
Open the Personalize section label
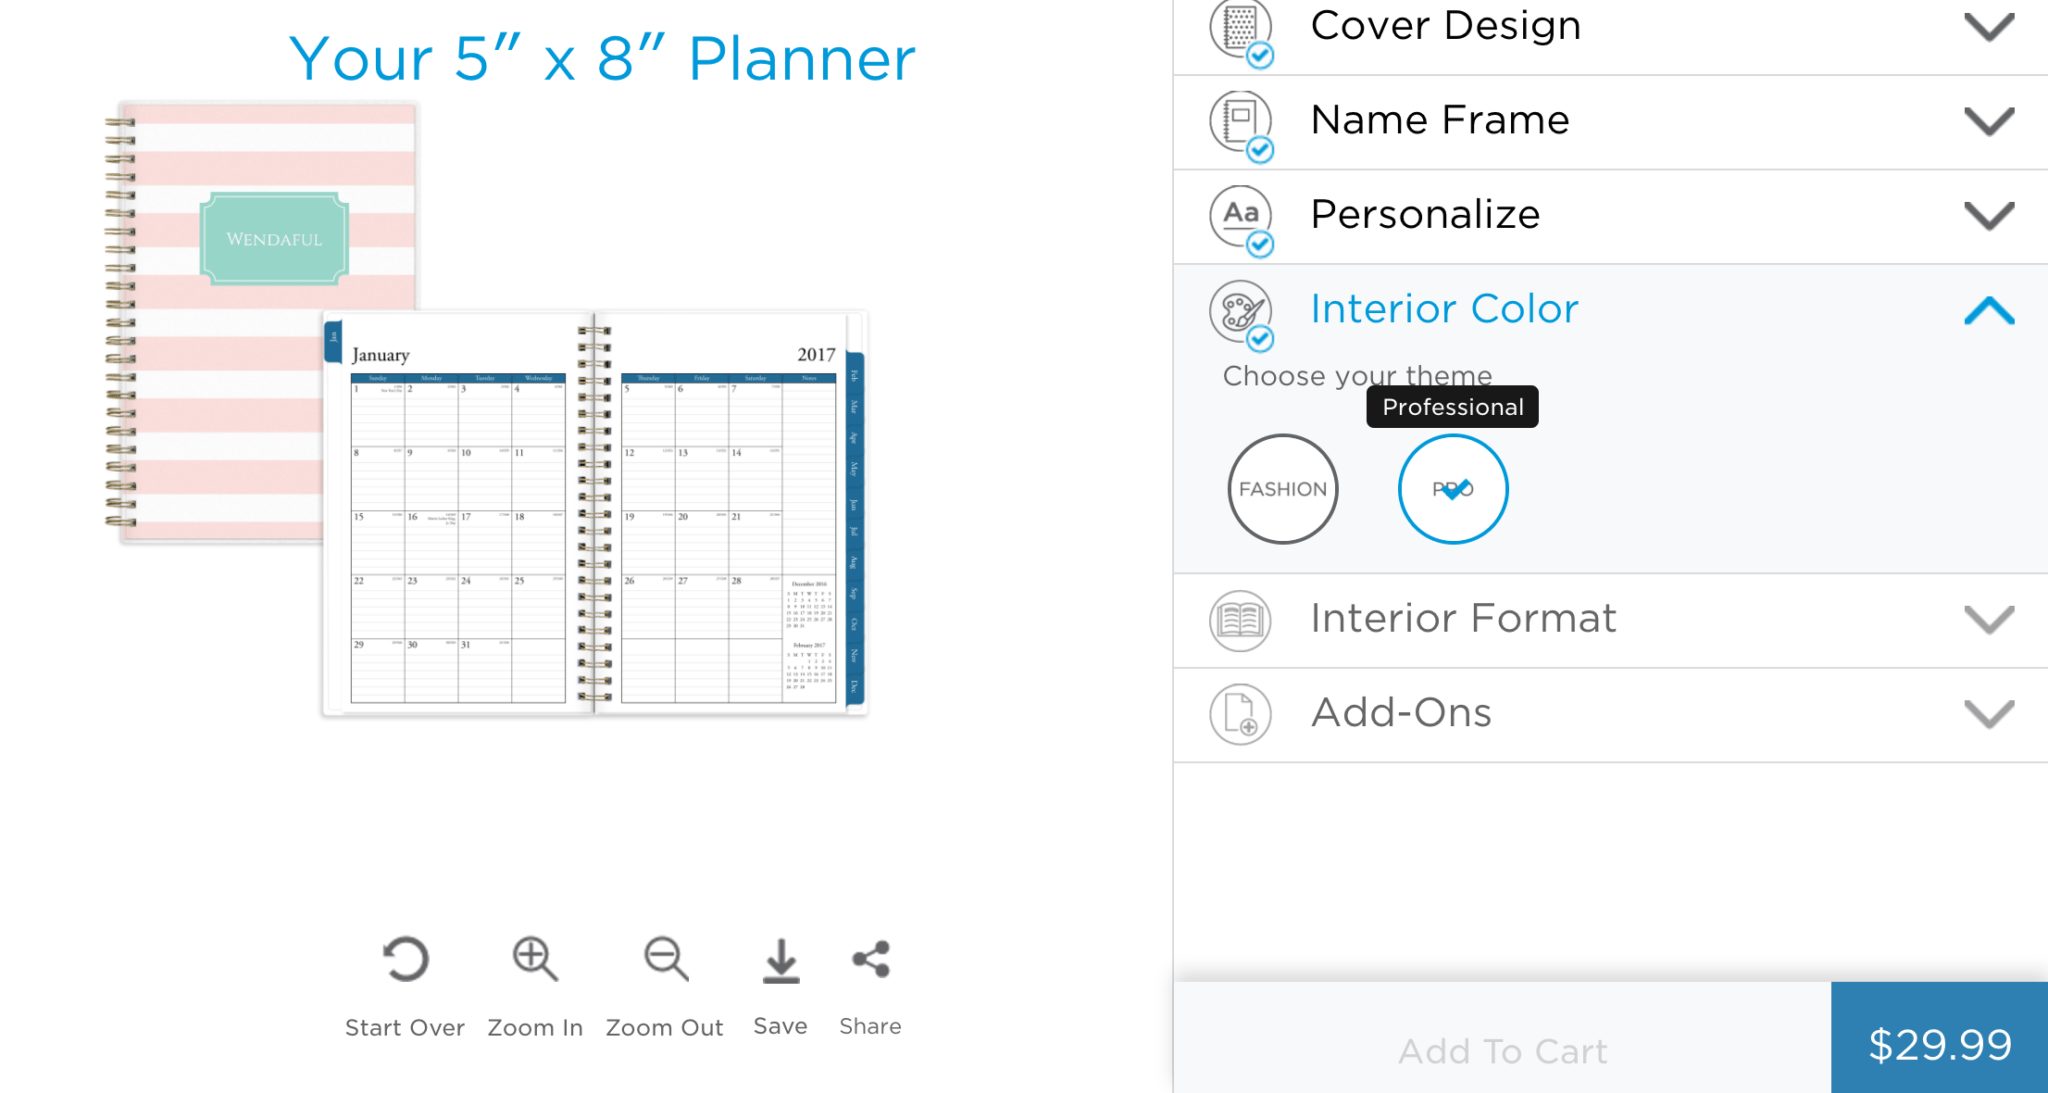1425,214
